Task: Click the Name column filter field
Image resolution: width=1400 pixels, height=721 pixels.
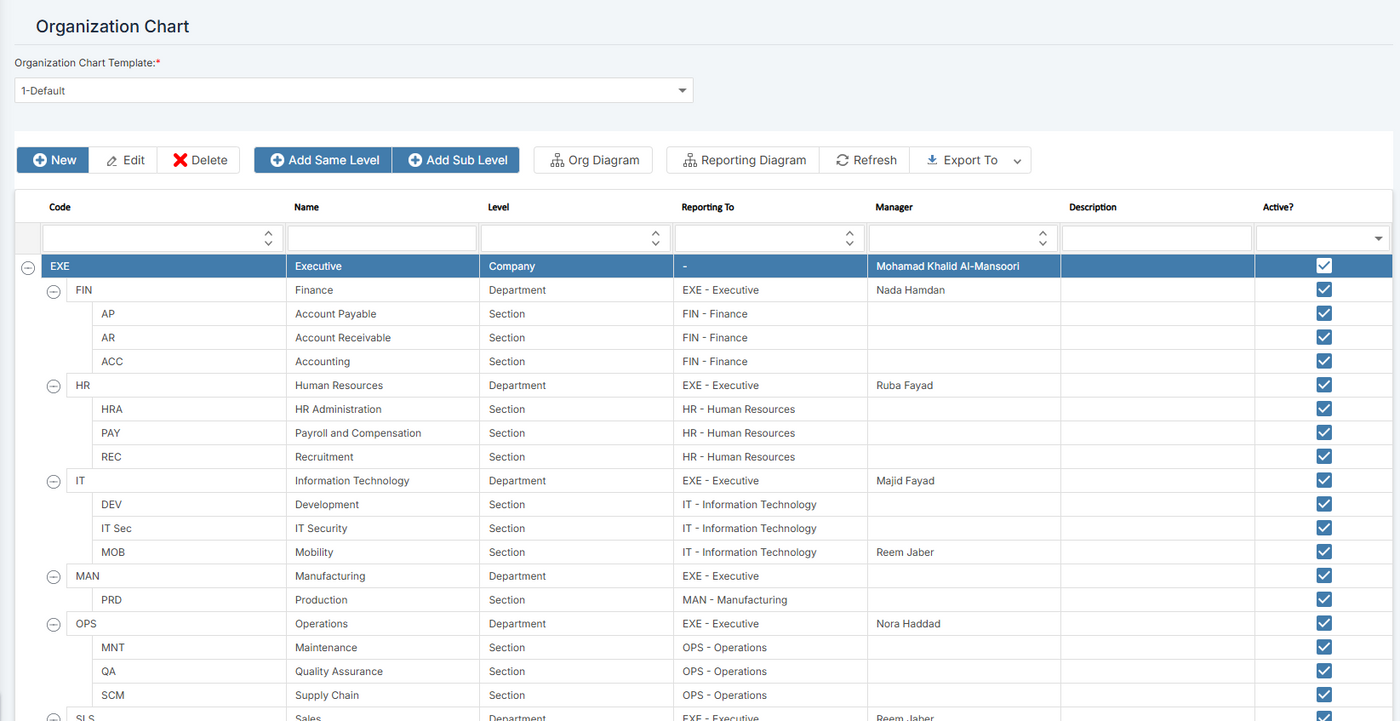Action: coord(382,239)
